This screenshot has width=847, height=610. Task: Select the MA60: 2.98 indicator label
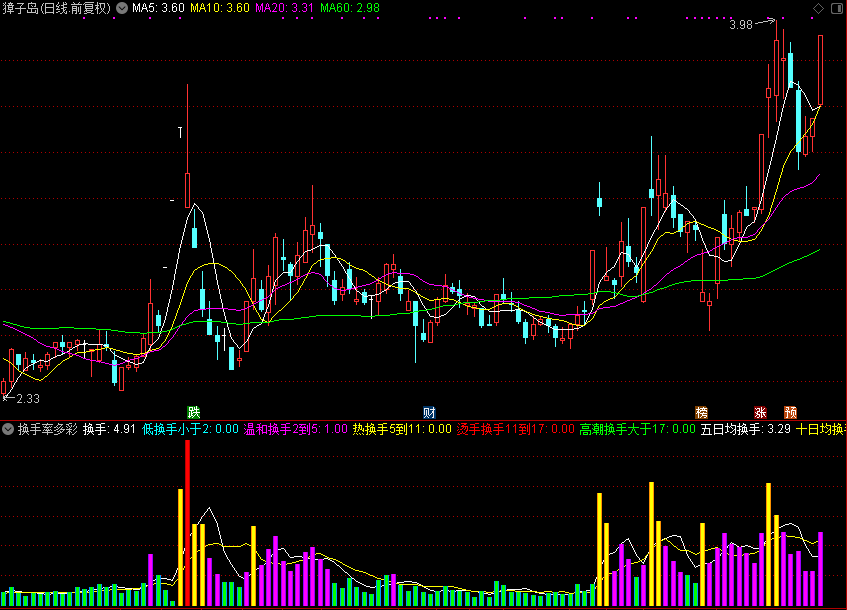[x=349, y=8]
